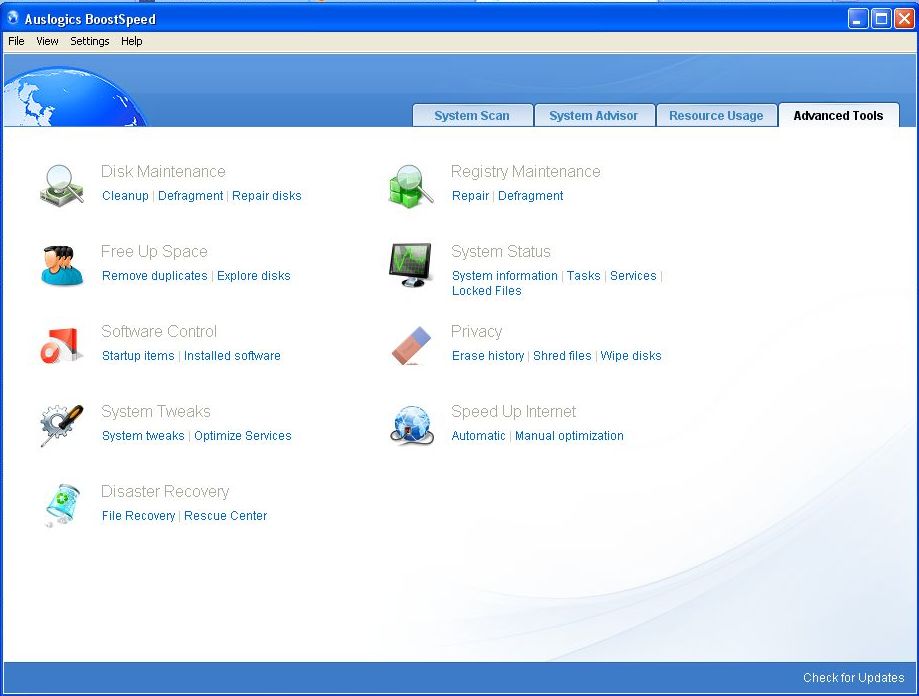Click the Disaster Recovery recycle bin icon

(x=62, y=505)
